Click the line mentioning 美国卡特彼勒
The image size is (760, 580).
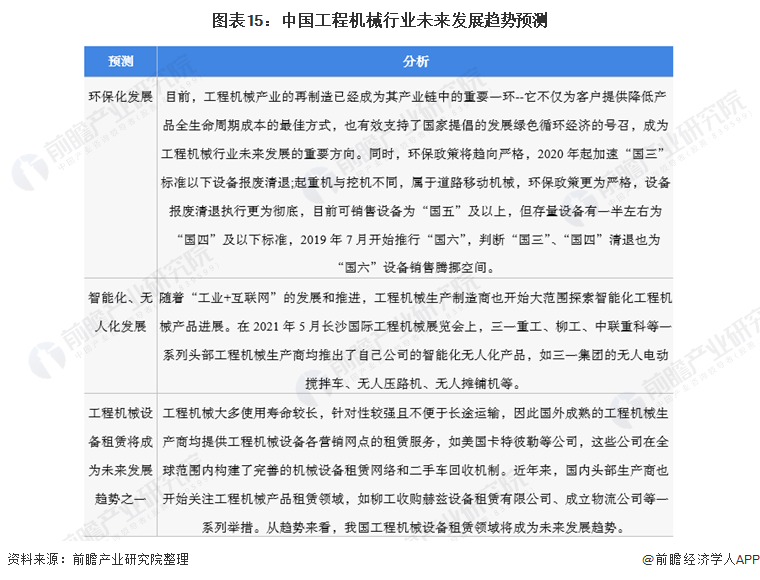tap(415, 441)
